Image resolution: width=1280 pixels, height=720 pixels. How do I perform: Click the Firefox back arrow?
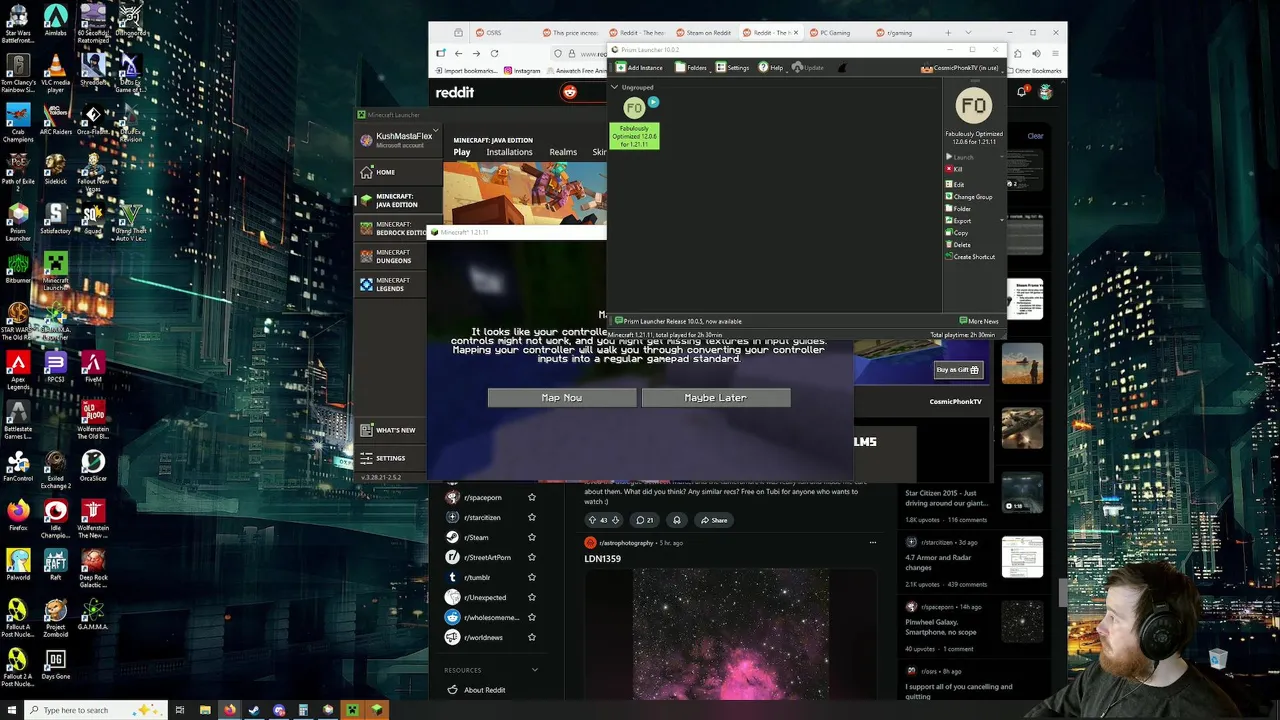[458, 53]
